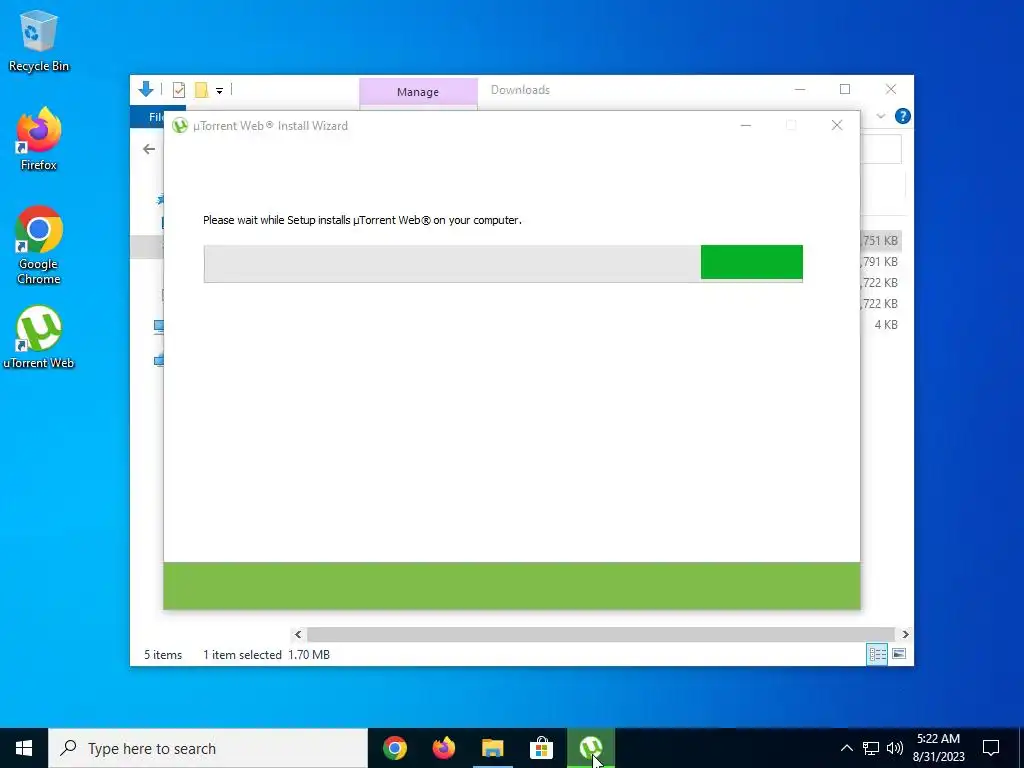Focus the taskbar search box
Image resolution: width=1024 pixels, height=768 pixels.
click(x=208, y=748)
